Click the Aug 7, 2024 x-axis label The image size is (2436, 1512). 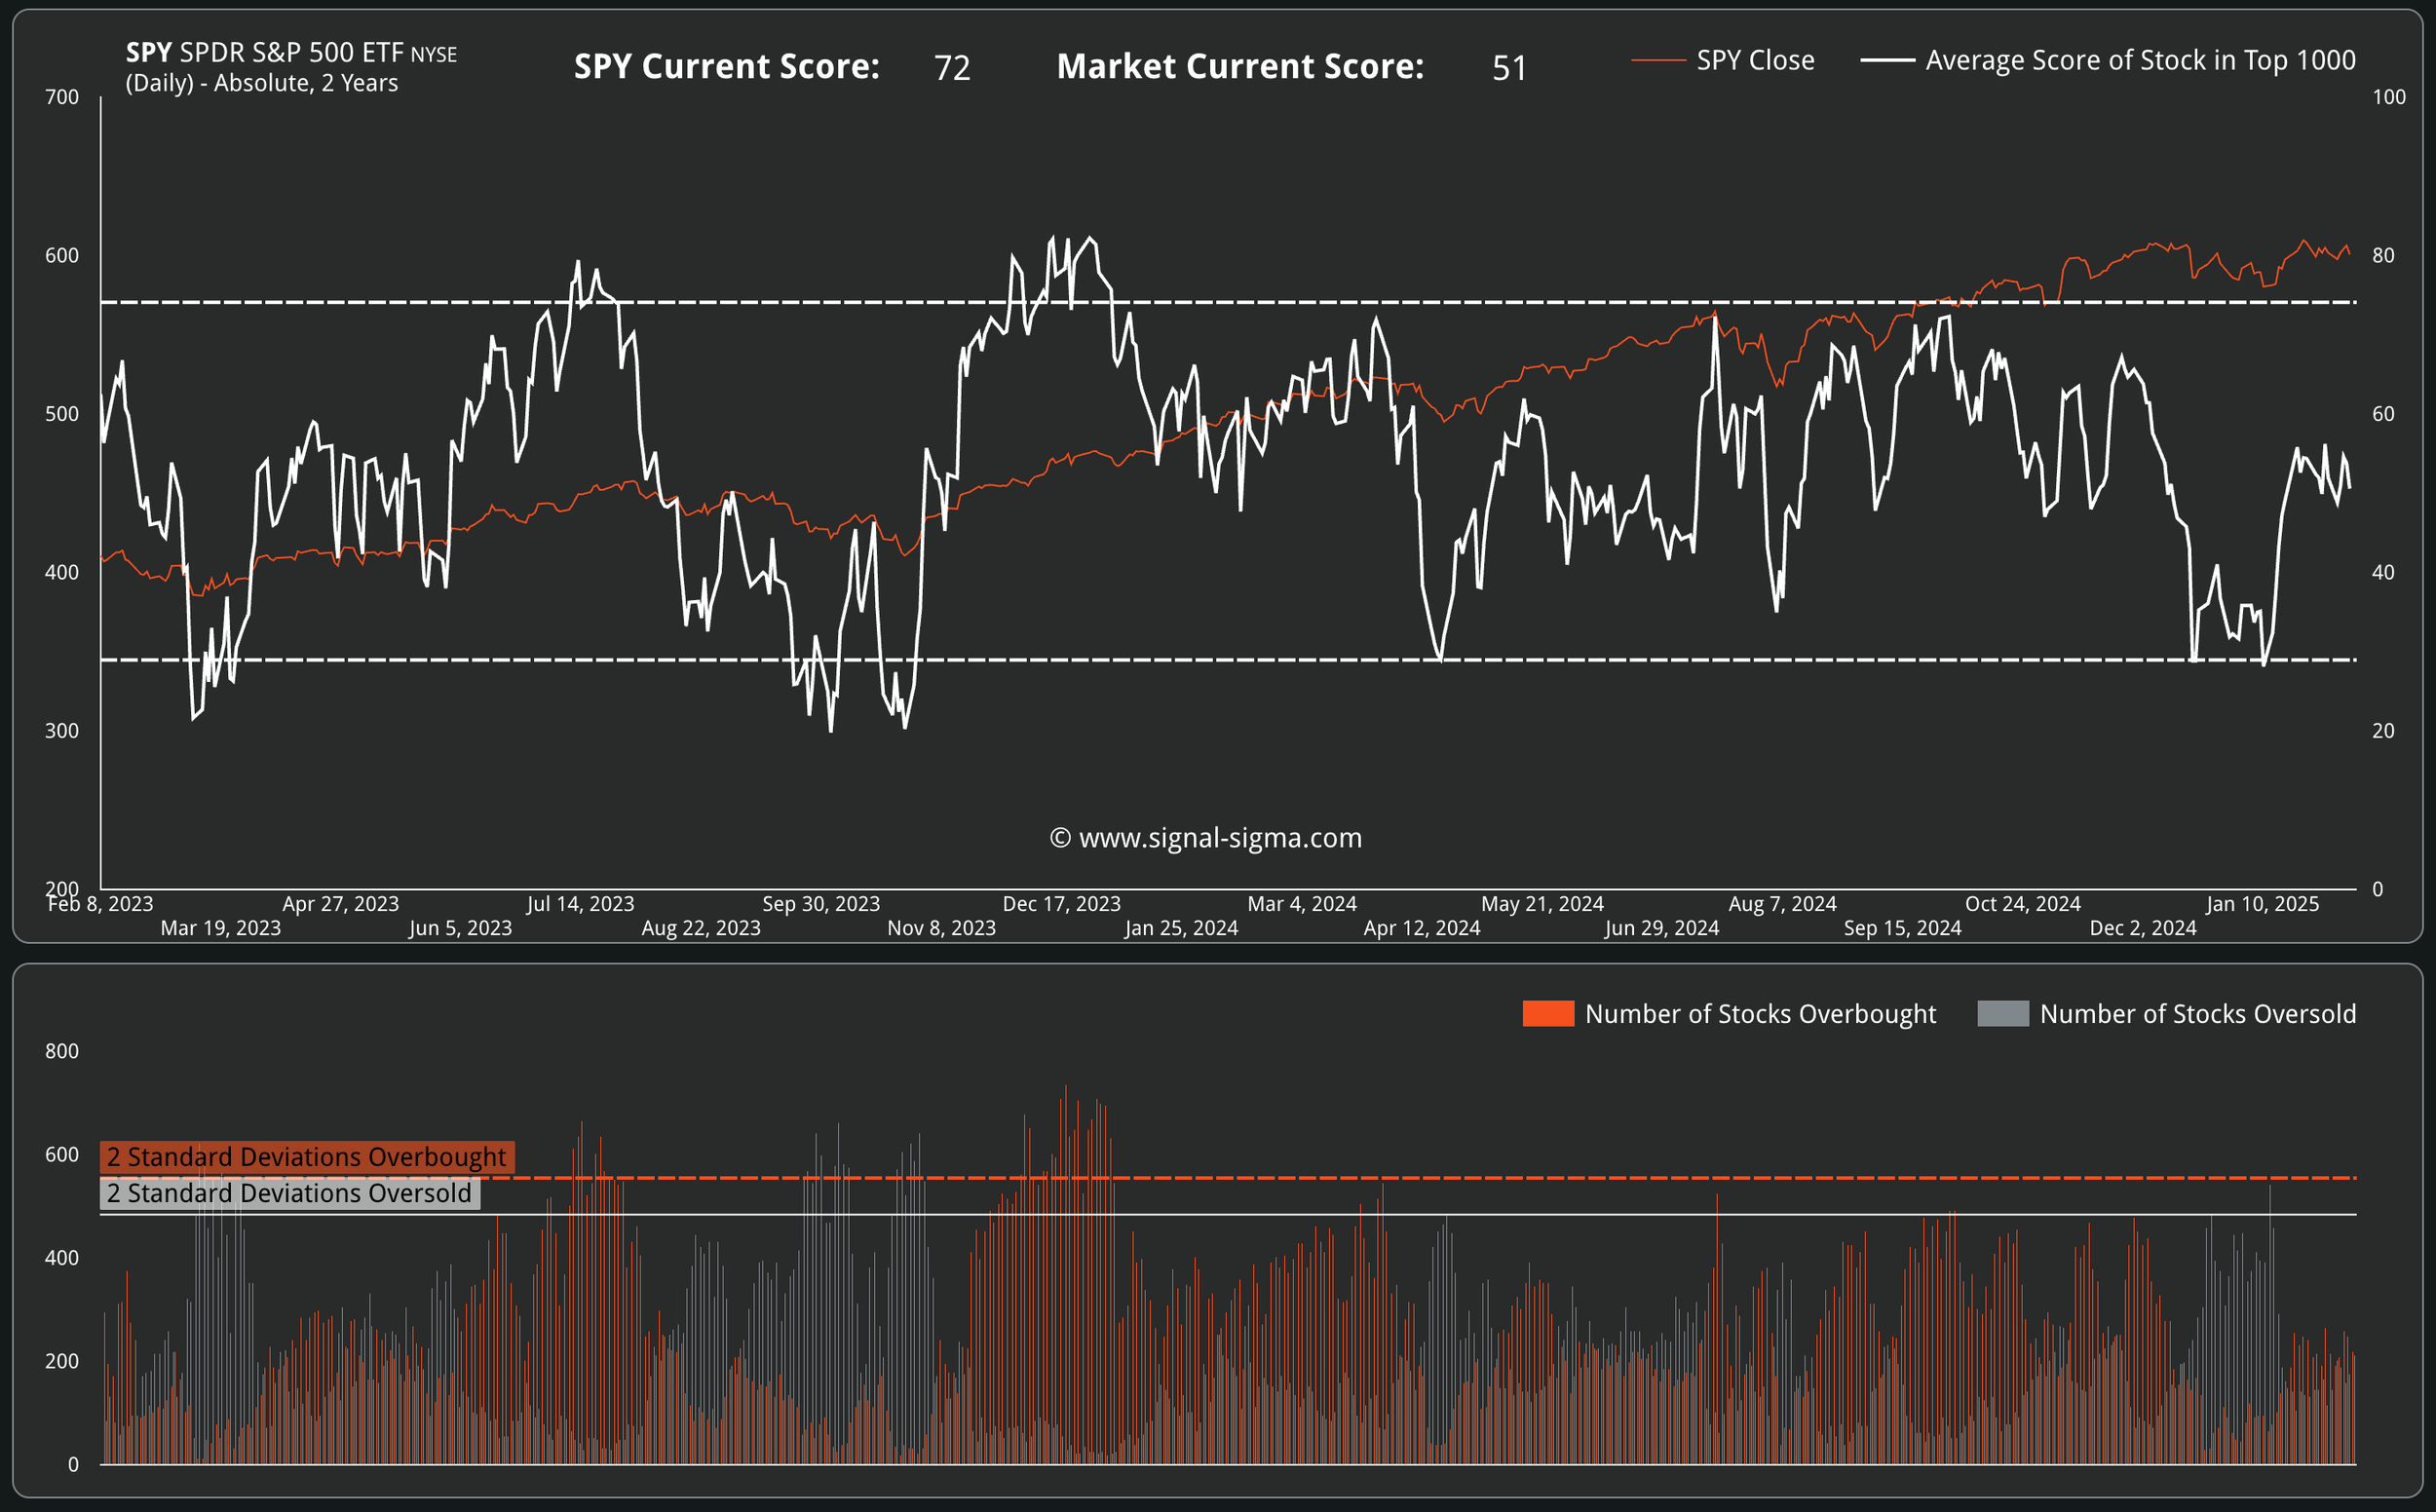click(1782, 904)
